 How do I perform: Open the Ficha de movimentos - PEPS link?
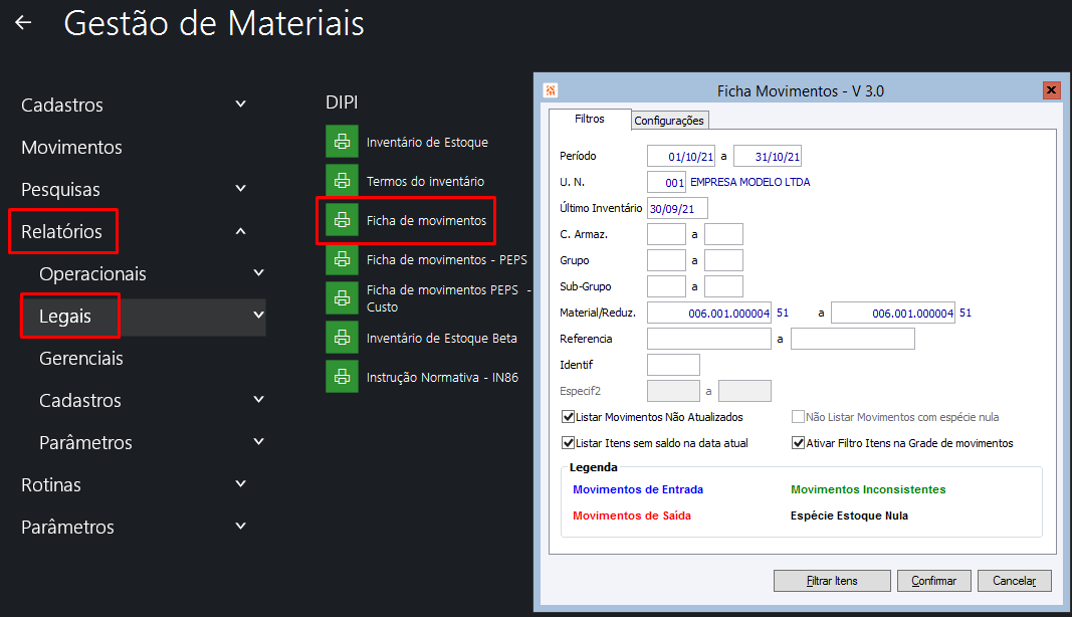click(x=446, y=260)
